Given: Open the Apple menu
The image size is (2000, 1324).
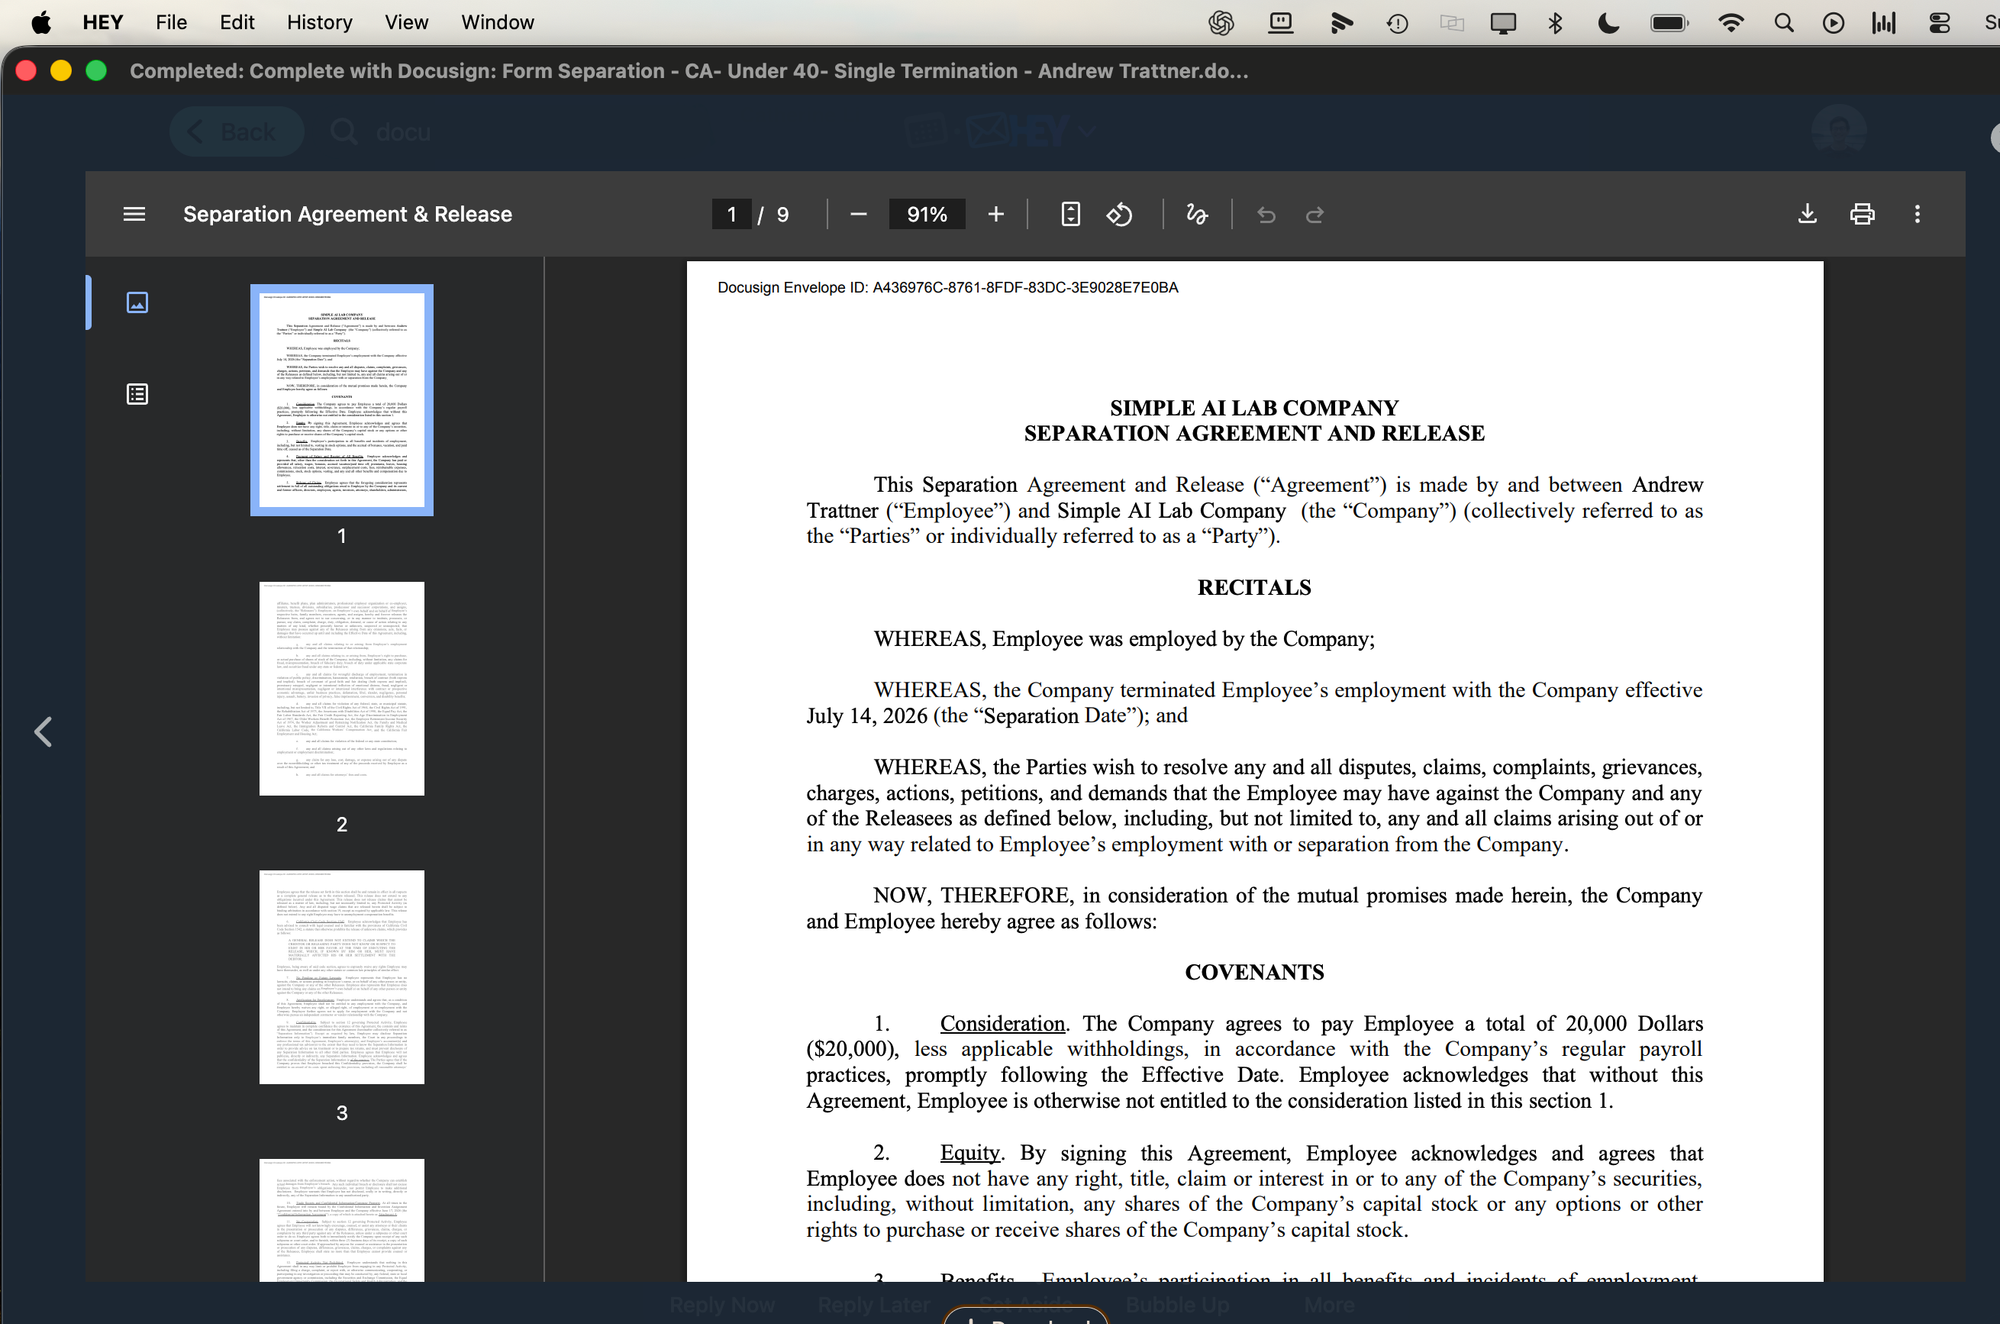Looking at the screenshot, I should click(x=41, y=22).
